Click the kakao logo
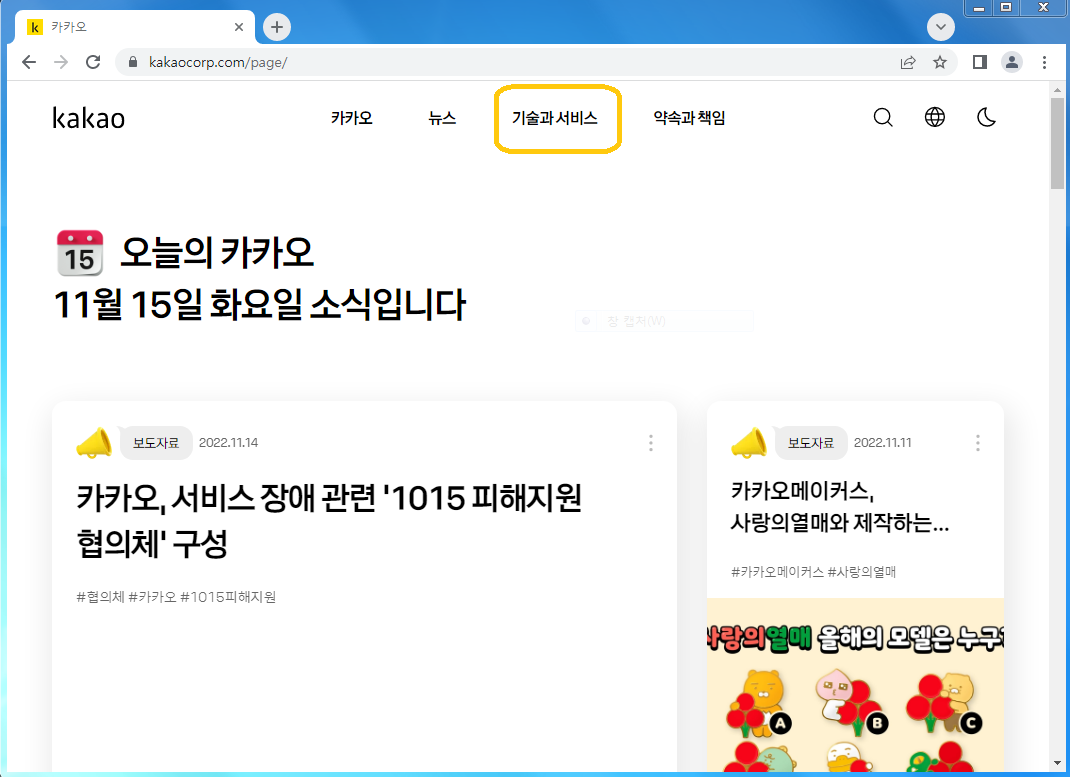The width and height of the screenshot is (1070, 777). 89,118
